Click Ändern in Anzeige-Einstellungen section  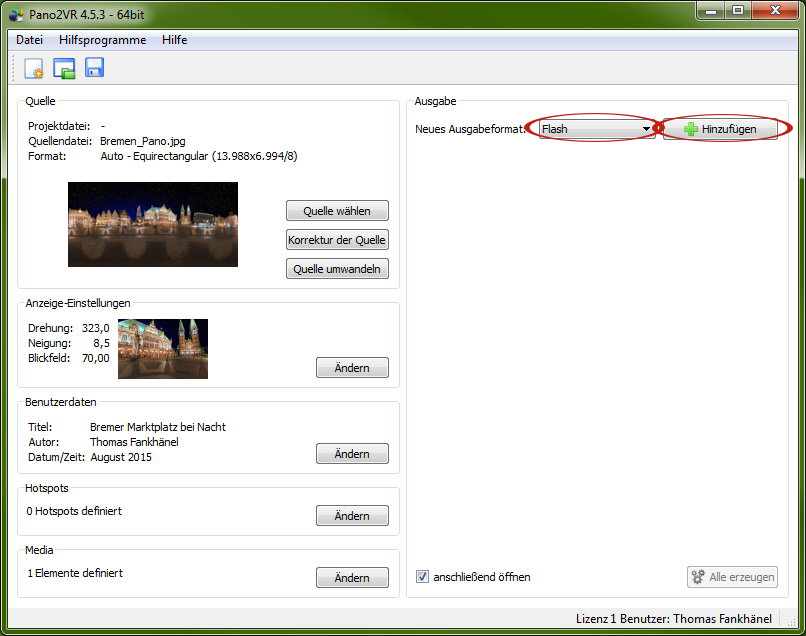(352, 368)
